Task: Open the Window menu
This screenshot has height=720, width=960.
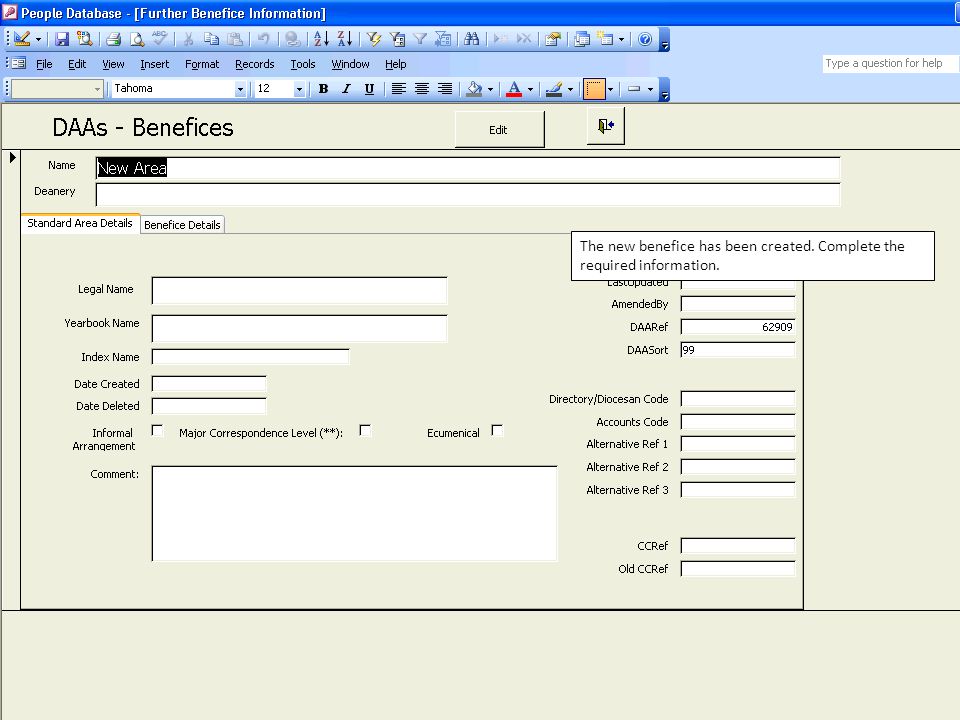Action: pos(350,64)
